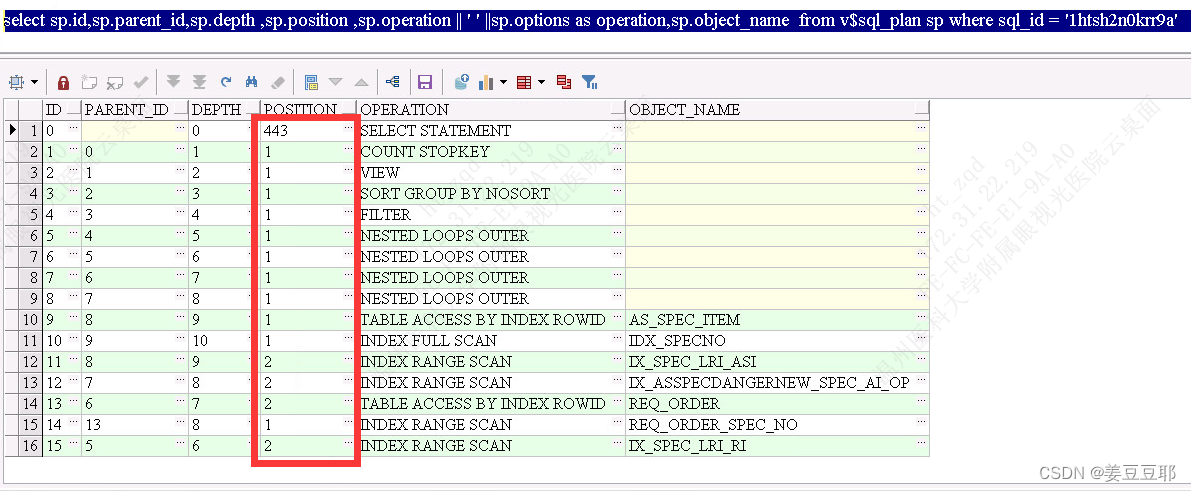The width and height of the screenshot is (1191, 491).
Task: Click the Delete record toolbar icon
Action: tap(115, 82)
